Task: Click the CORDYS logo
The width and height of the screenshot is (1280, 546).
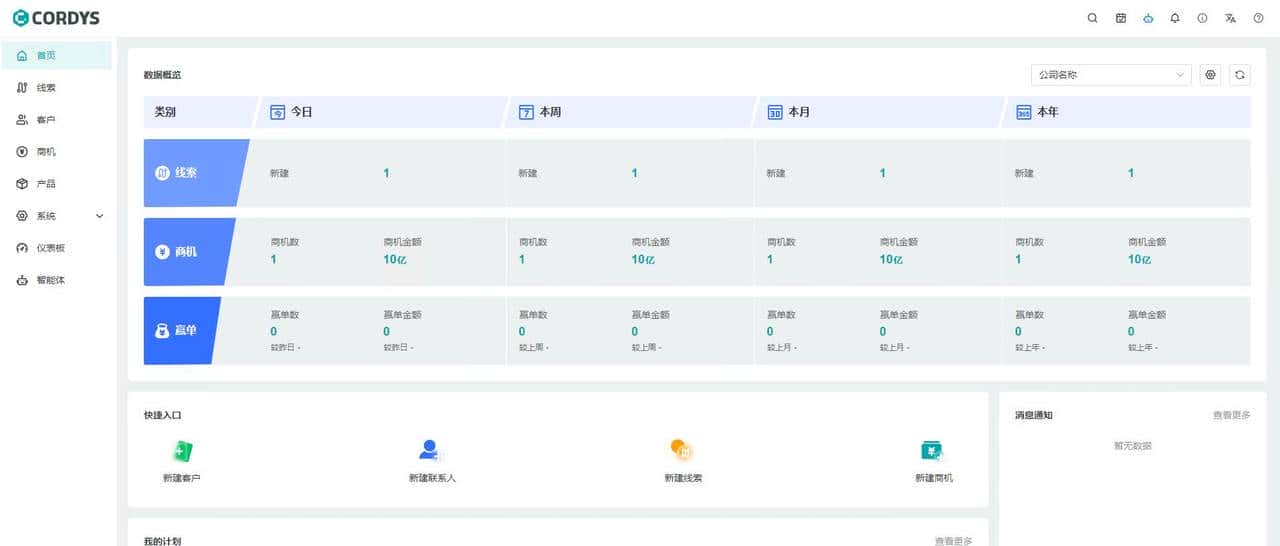Action: 56,18
